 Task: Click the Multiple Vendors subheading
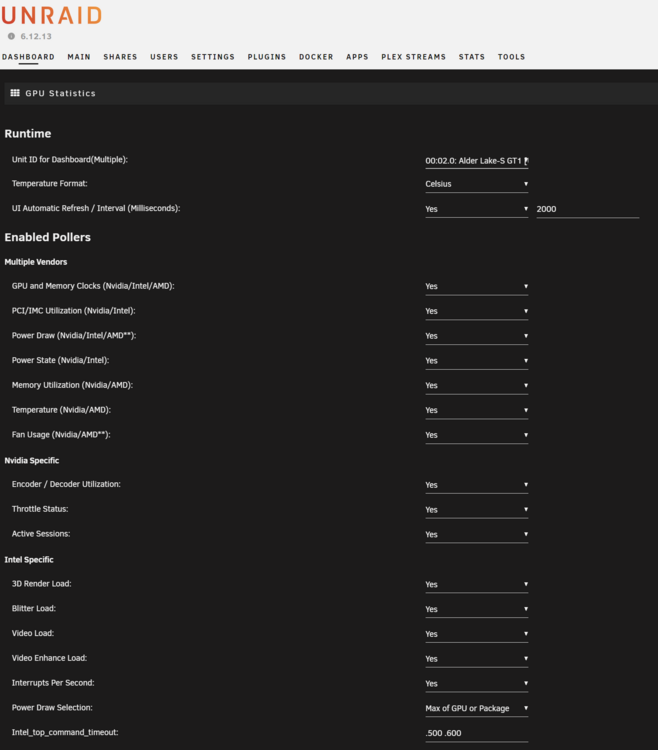point(36,262)
